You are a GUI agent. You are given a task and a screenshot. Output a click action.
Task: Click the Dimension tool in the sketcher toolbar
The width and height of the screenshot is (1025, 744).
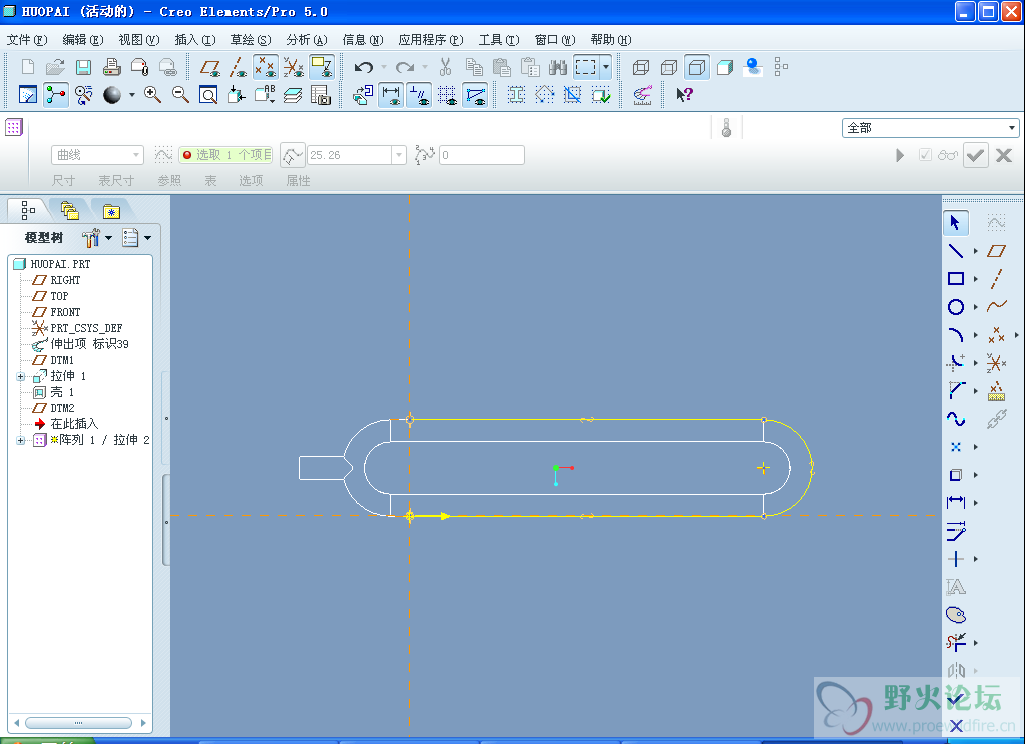click(956, 503)
